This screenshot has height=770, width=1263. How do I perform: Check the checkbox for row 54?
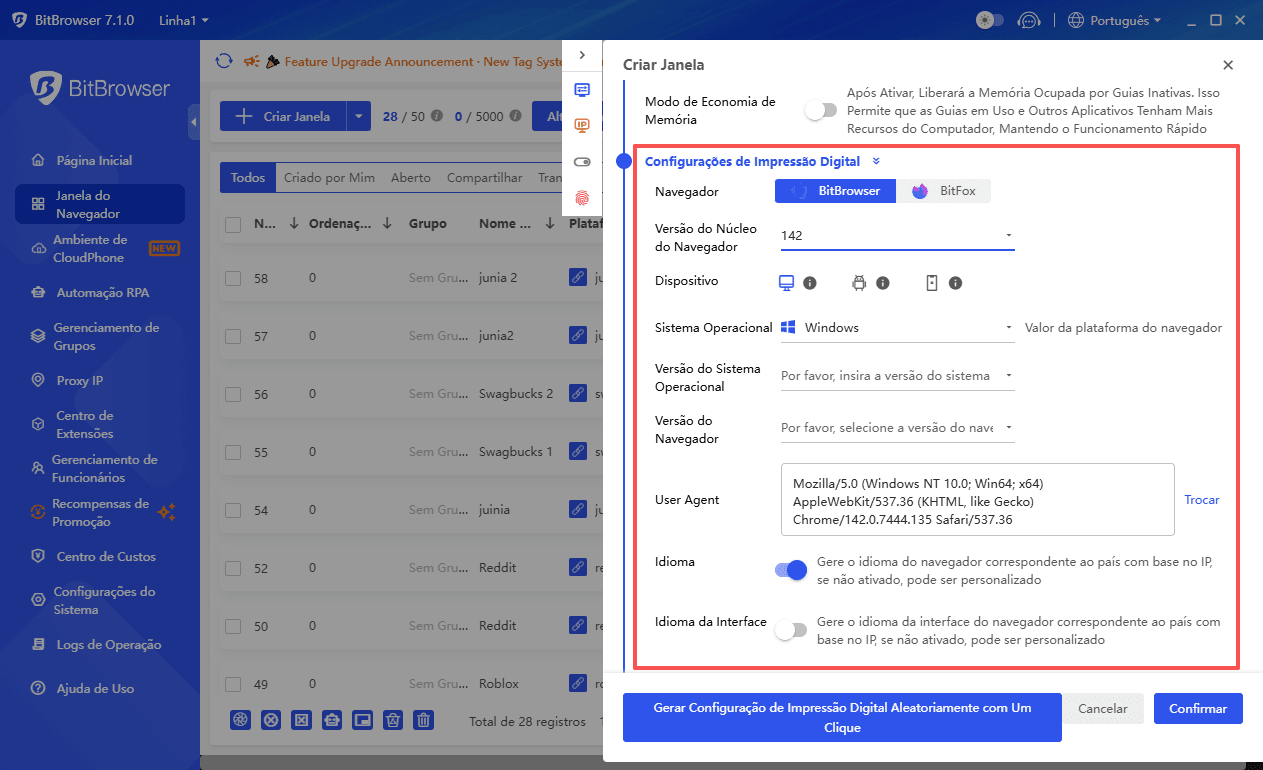click(233, 510)
